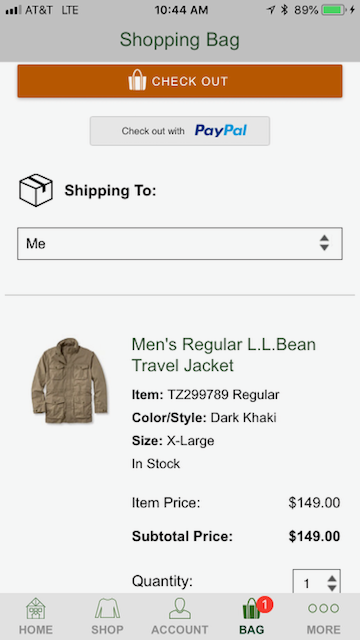The width and height of the screenshot is (360, 640).
Task: Open Men's Regular L.L.Bean Travel Jacket link
Action: (x=224, y=355)
